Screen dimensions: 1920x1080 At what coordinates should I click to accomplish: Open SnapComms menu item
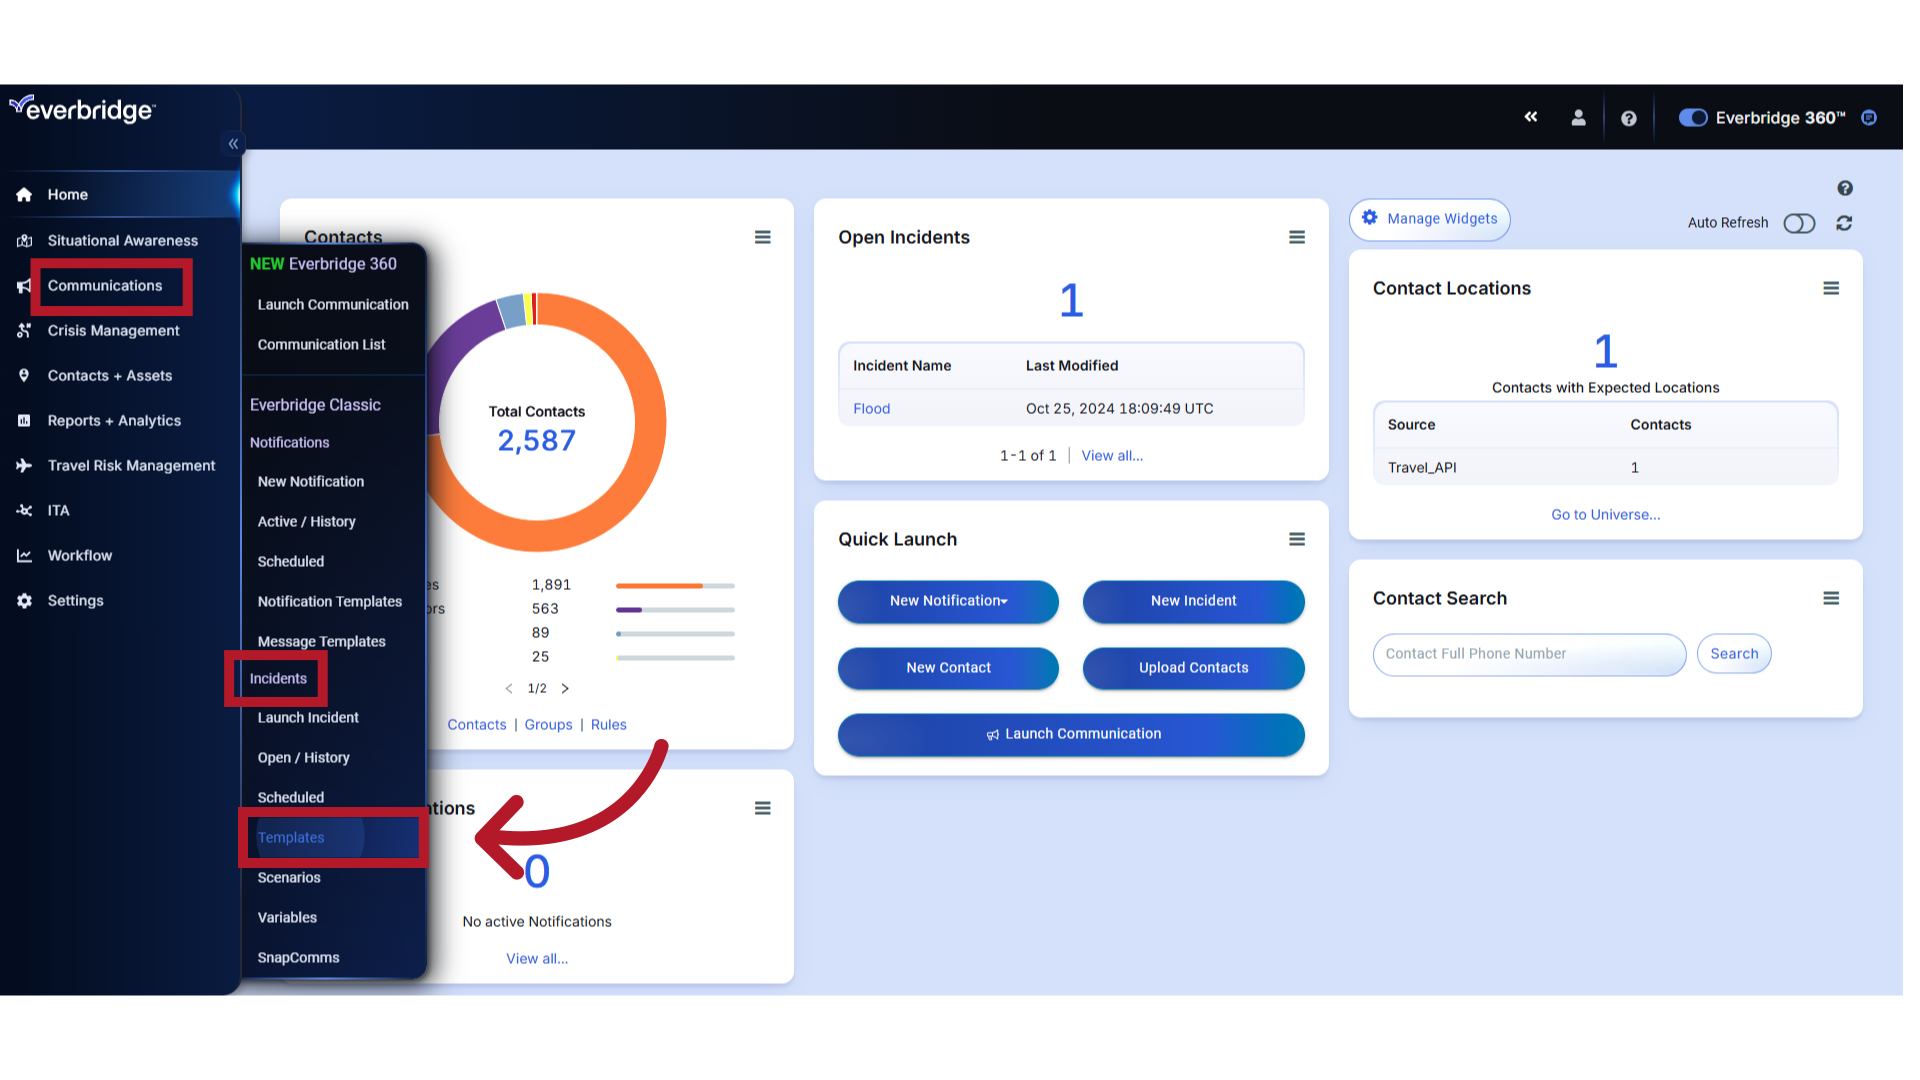tap(298, 958)
